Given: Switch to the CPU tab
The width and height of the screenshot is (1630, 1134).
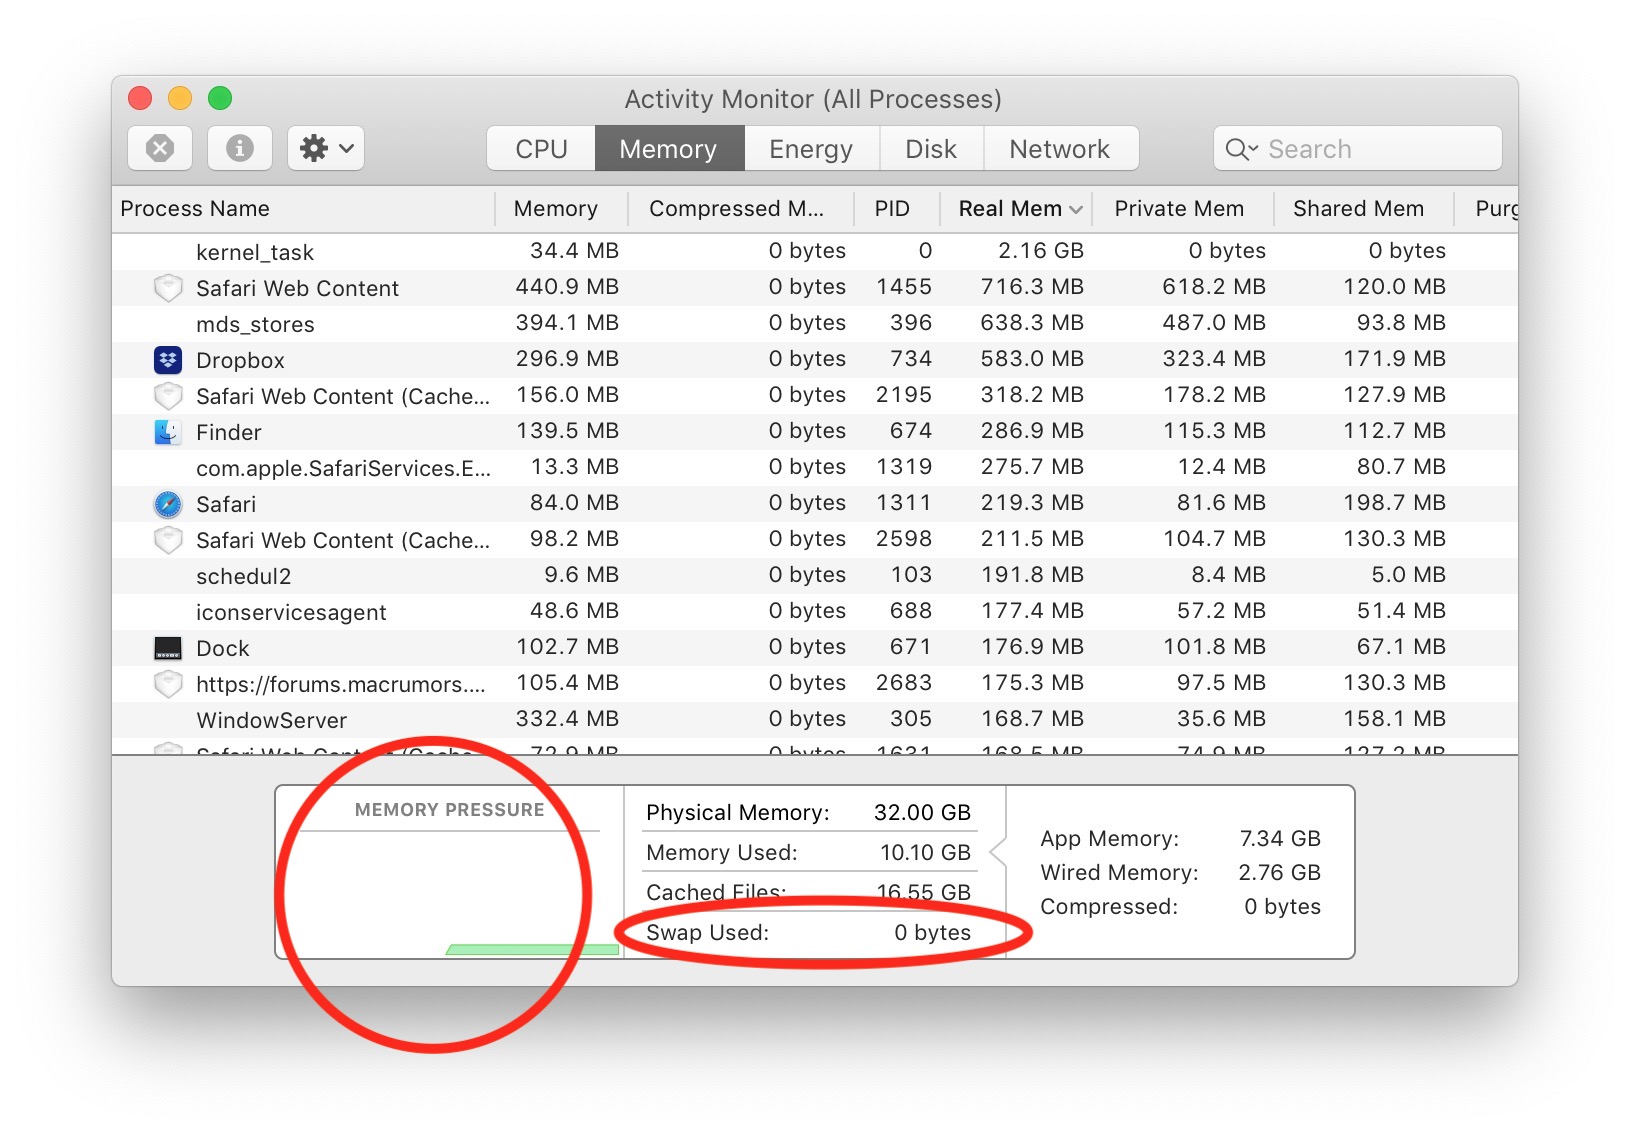Looking at the screenshot, I should (x=541, y=149).
